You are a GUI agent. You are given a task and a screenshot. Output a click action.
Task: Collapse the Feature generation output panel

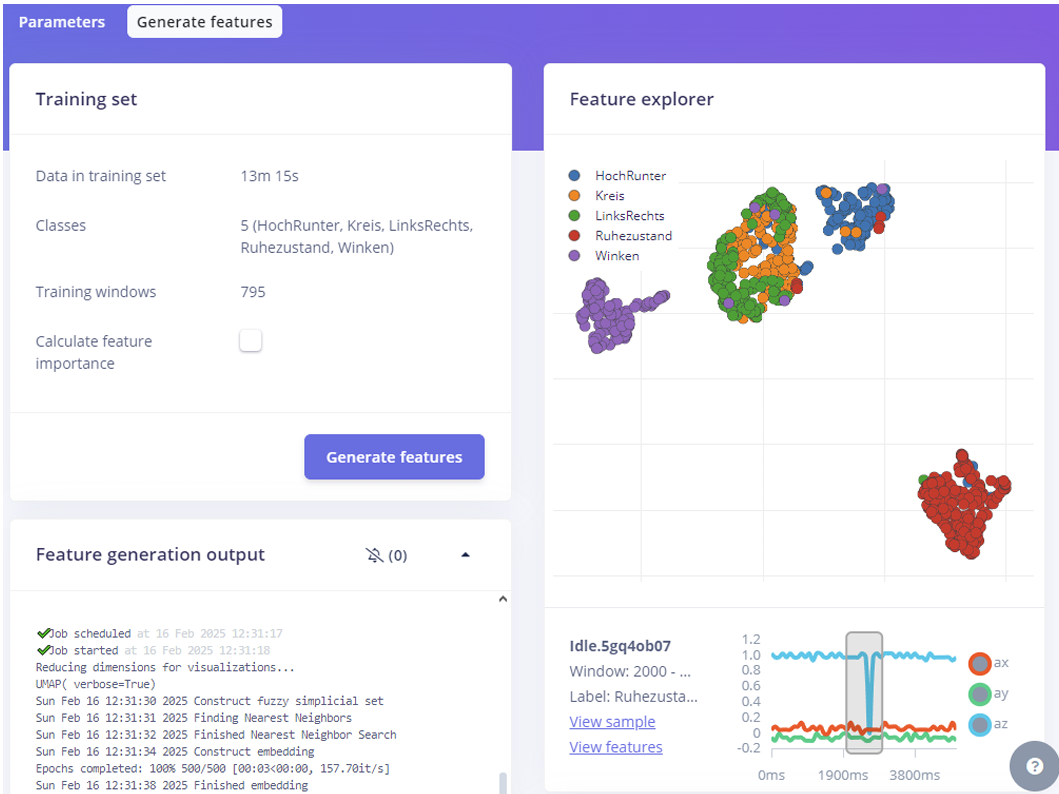coord(465,555)
